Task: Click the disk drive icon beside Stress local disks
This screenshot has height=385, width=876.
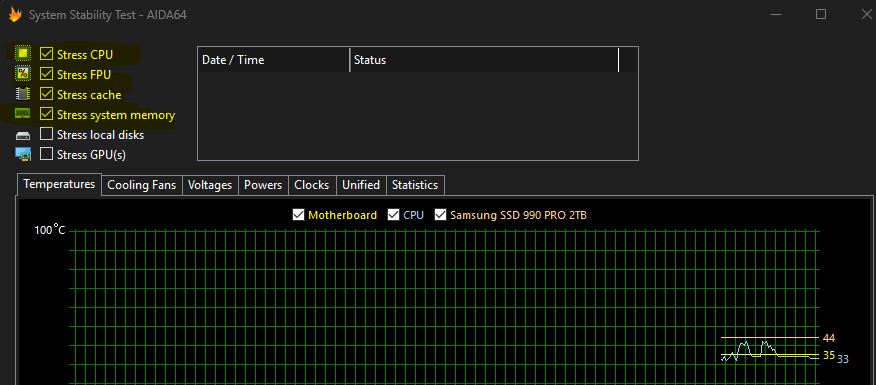Action: coord(23,135)
